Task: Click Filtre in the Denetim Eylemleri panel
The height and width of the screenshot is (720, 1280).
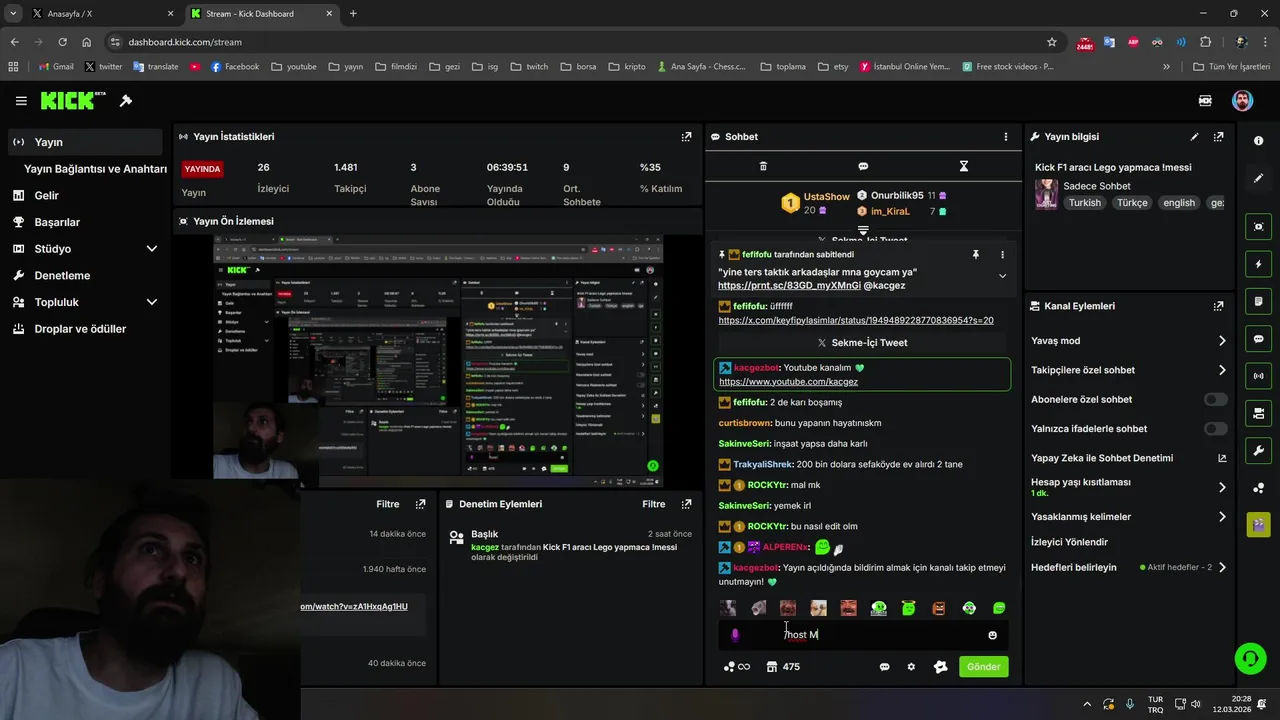Action: (654, 504)
